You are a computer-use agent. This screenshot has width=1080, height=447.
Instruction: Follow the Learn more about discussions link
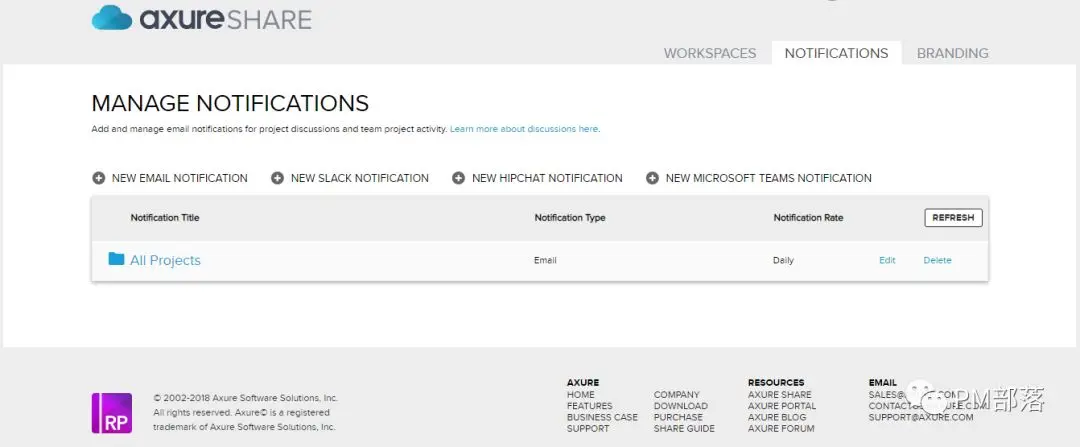point(524,129)
